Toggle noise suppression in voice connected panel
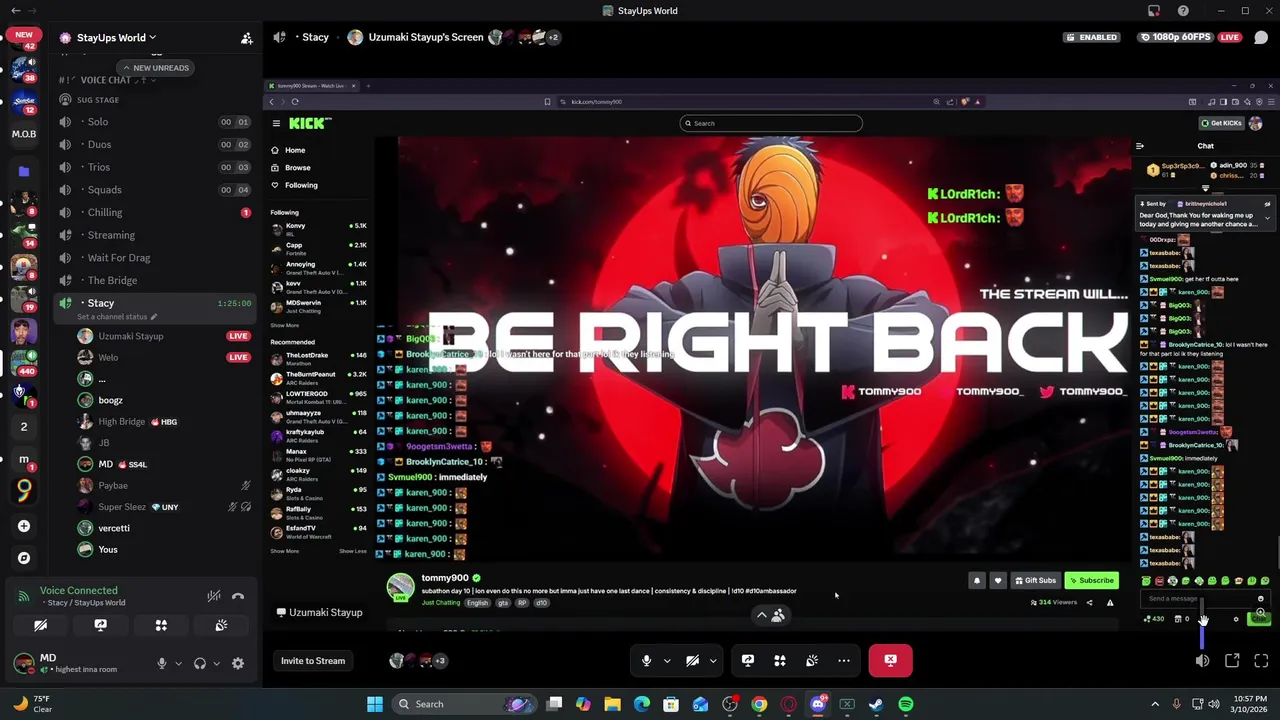1280x720 pixels. tap(214, 596)
